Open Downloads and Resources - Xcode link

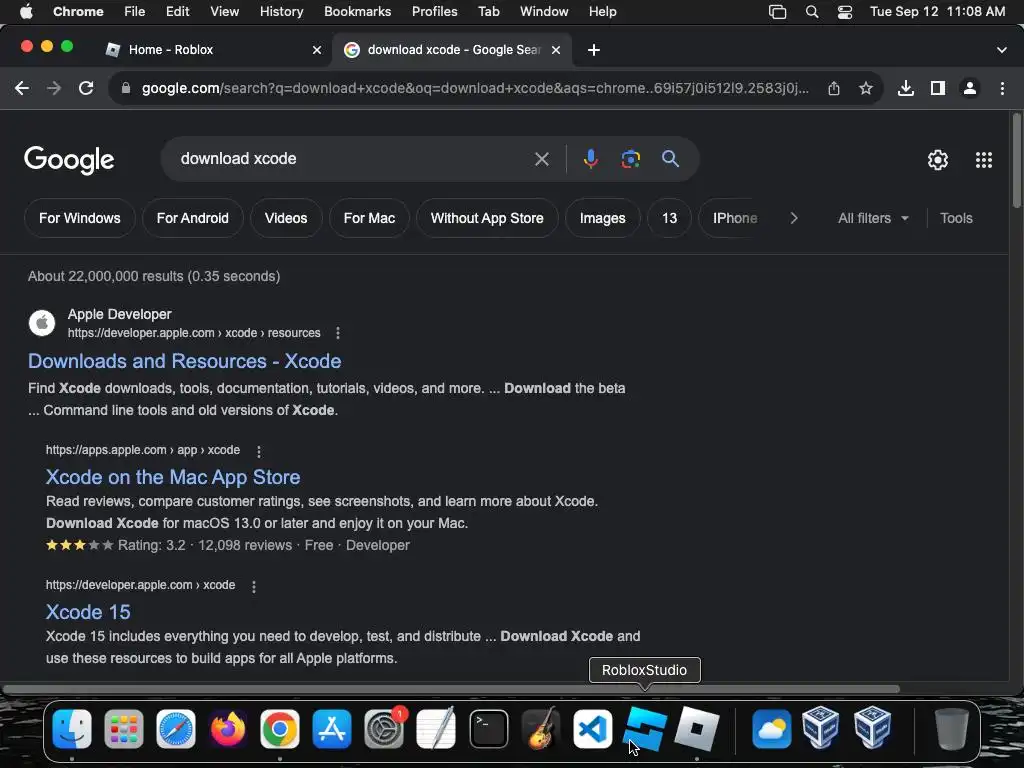[x=184, y=361]
